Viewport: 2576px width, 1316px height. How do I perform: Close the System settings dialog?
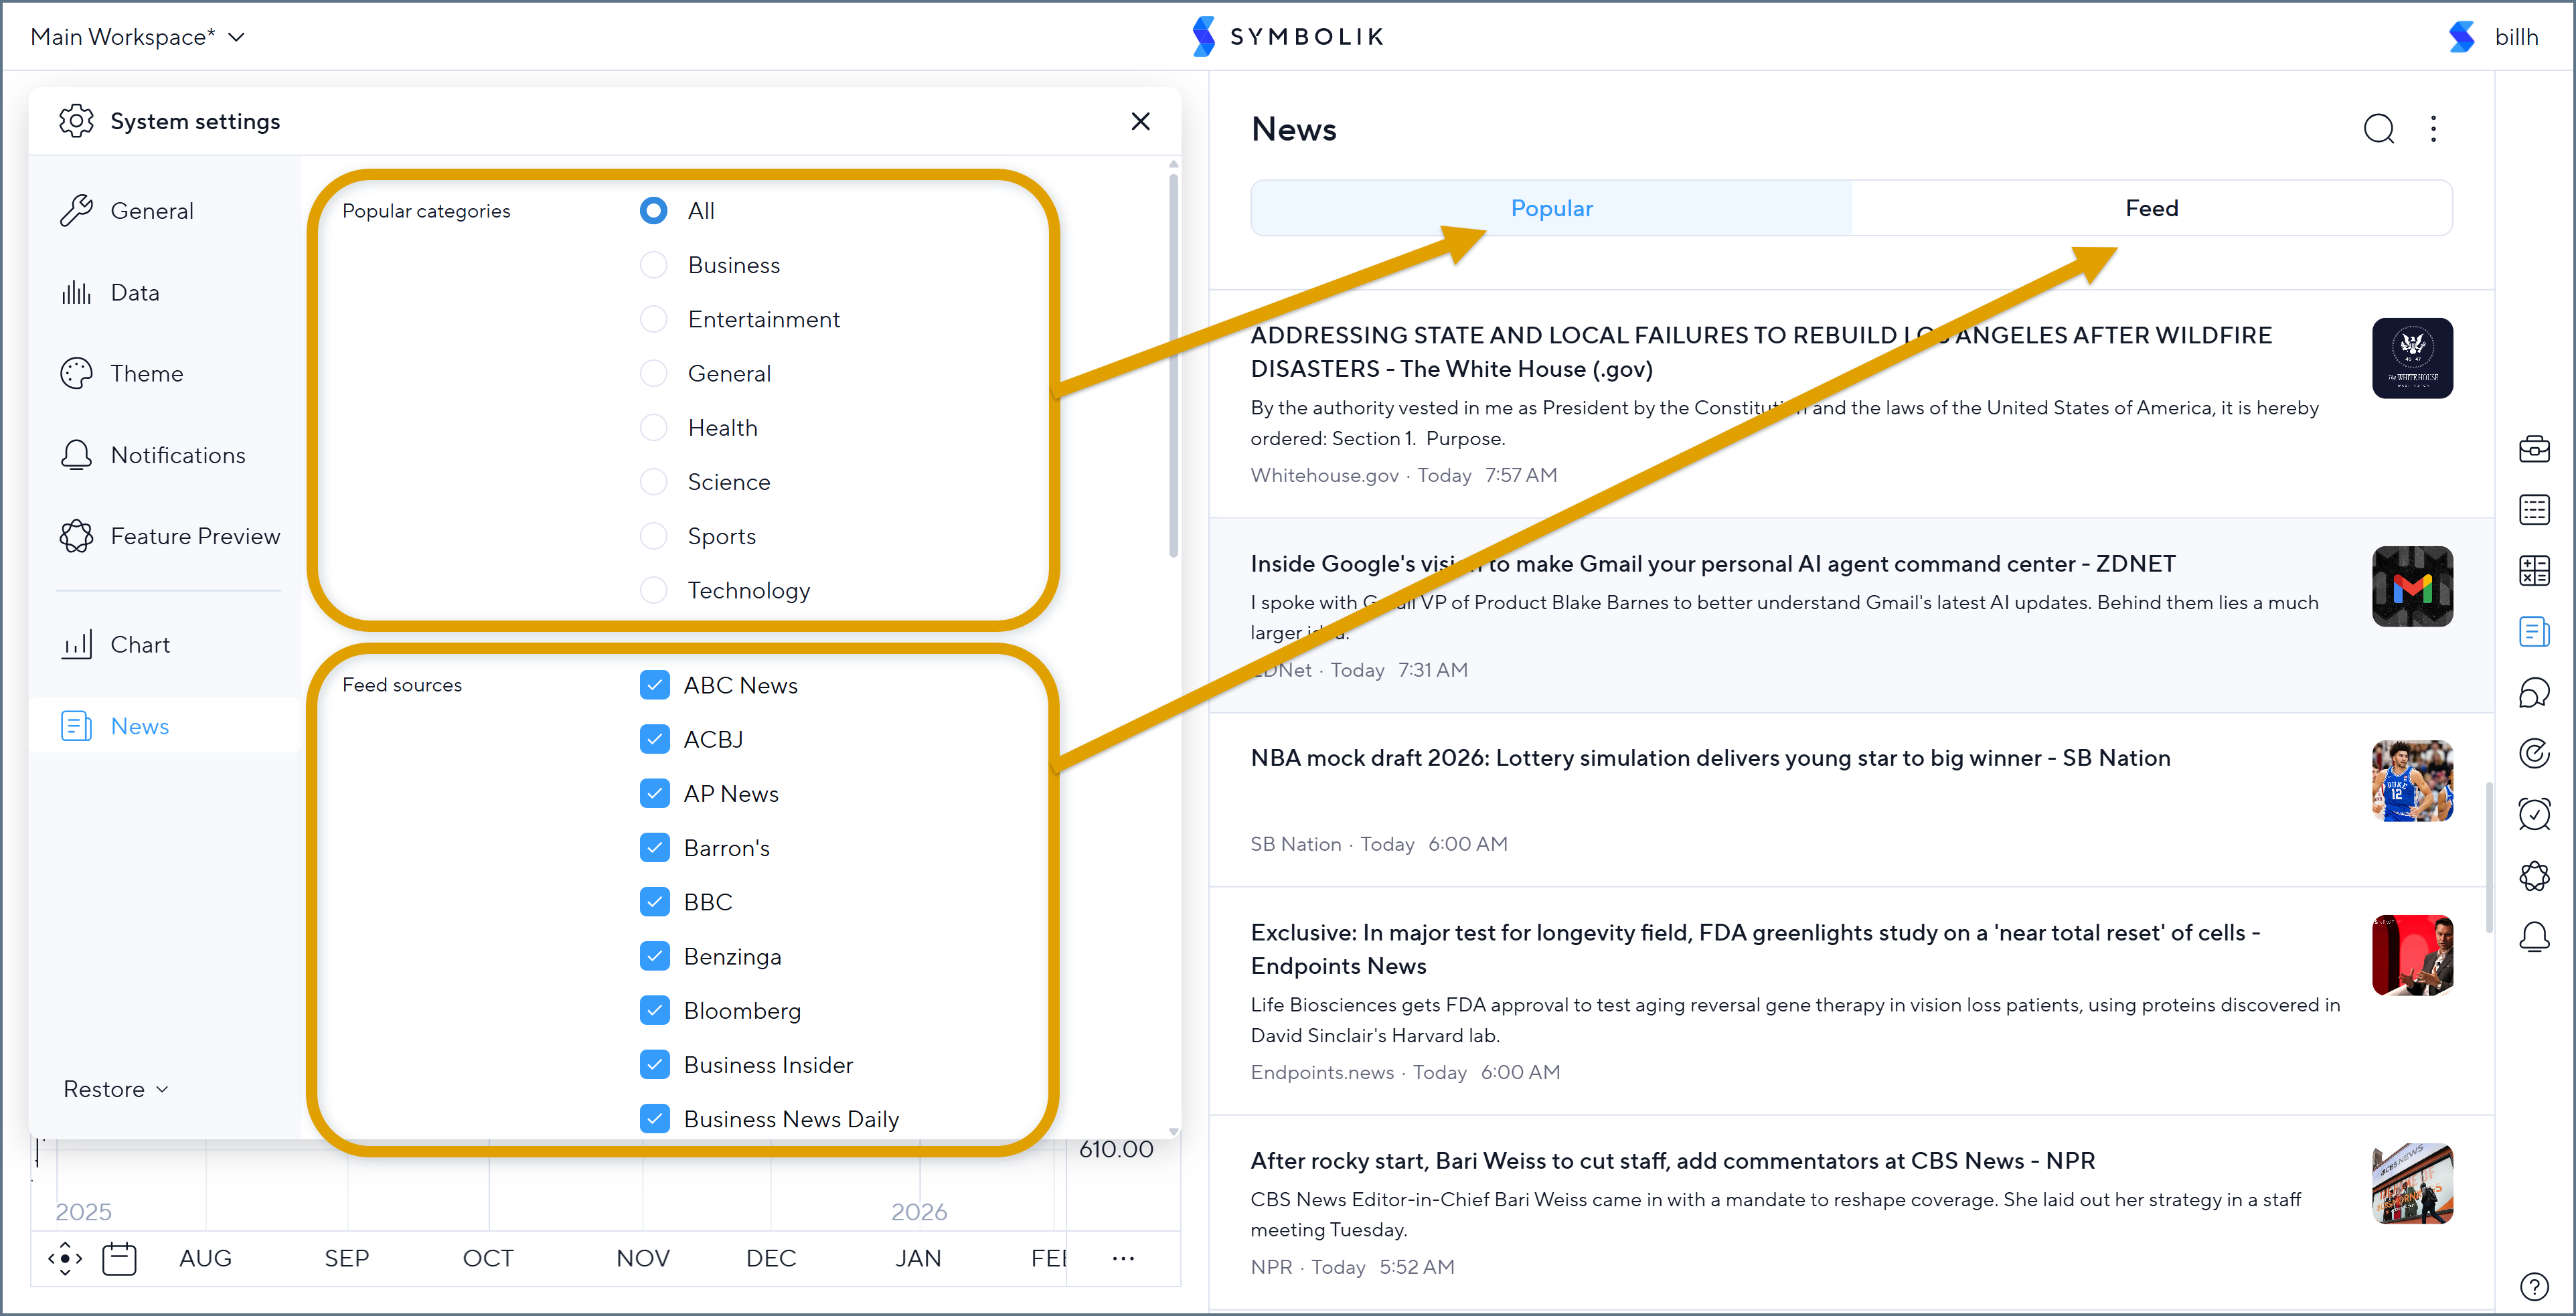click(x=1140, y=121)
